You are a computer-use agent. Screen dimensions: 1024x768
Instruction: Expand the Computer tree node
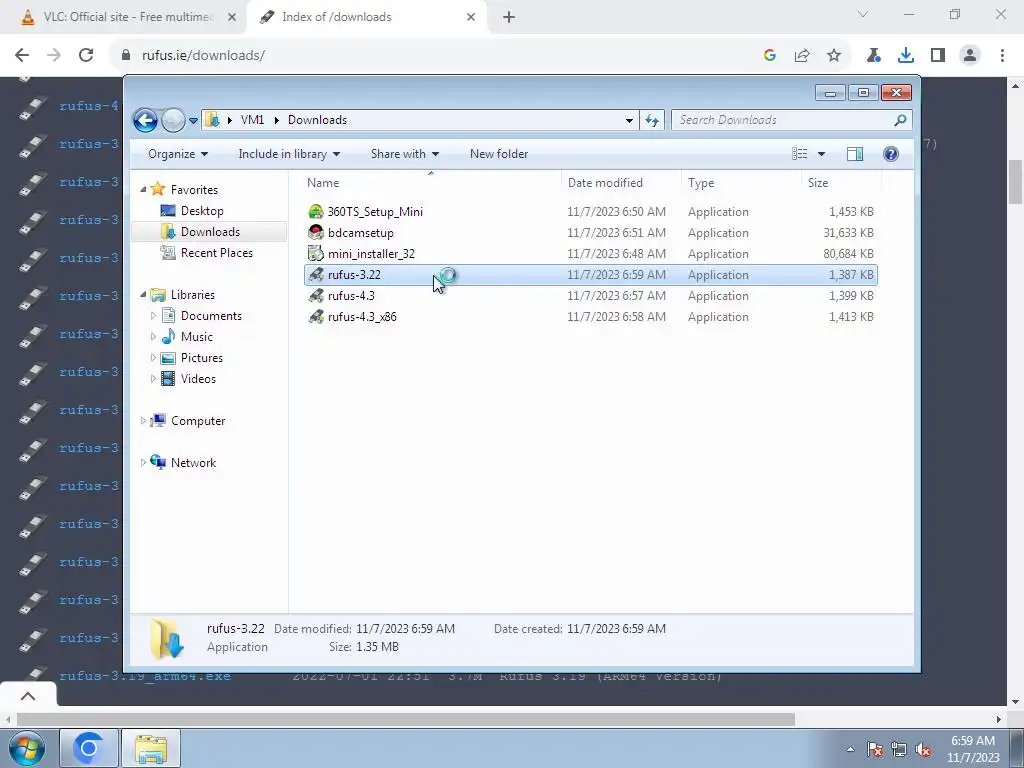coord(143,421)
